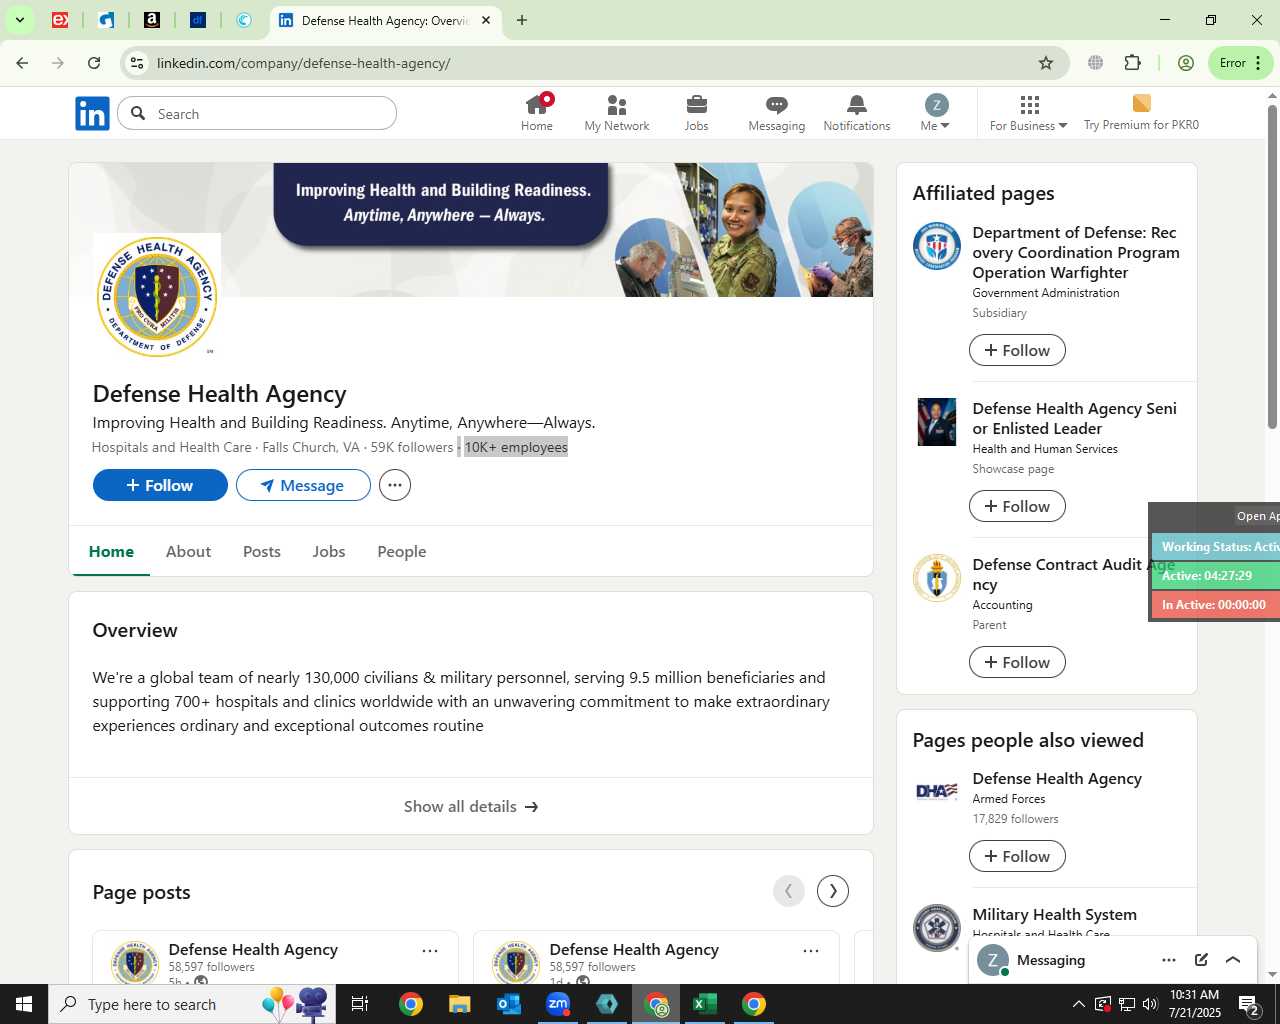Click the Message button
The height and width of the screenshot is (1024, 1280).
click(303, 485)
